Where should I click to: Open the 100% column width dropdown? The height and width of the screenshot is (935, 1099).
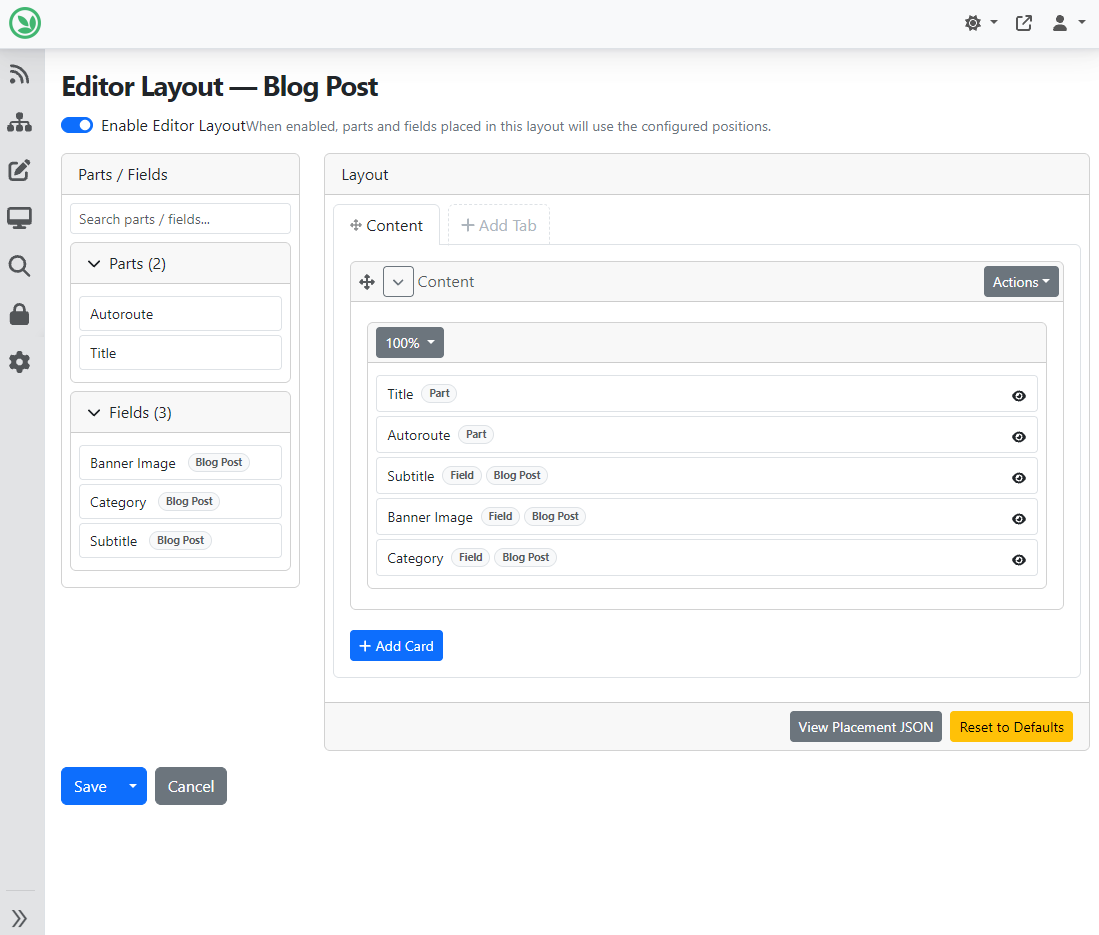409,343
